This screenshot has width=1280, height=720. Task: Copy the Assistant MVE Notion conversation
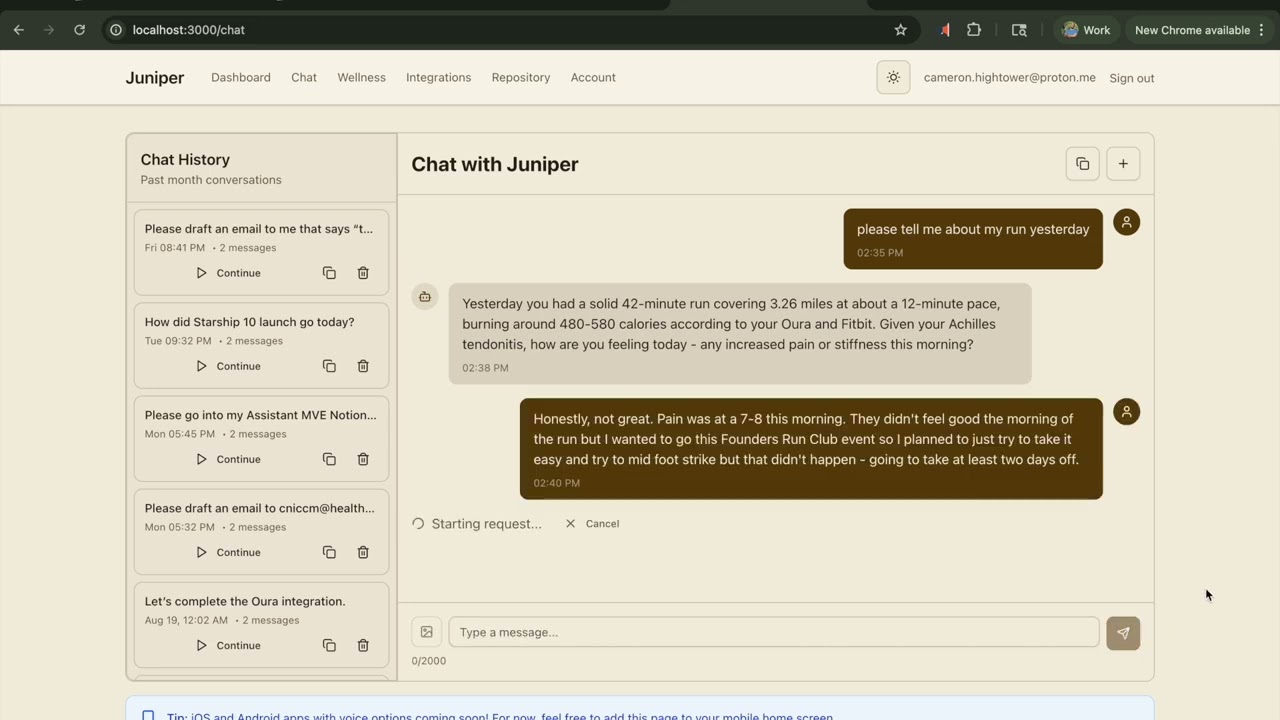pos(329,459)
